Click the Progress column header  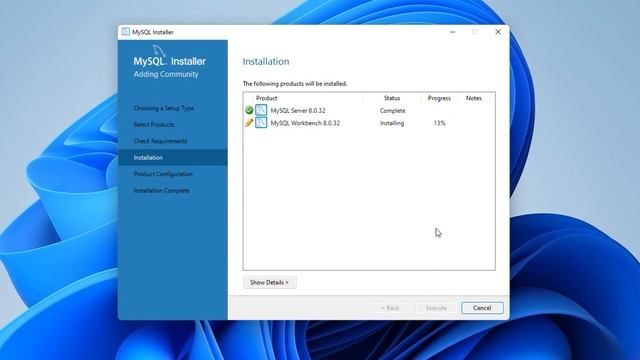coord(439,98)
